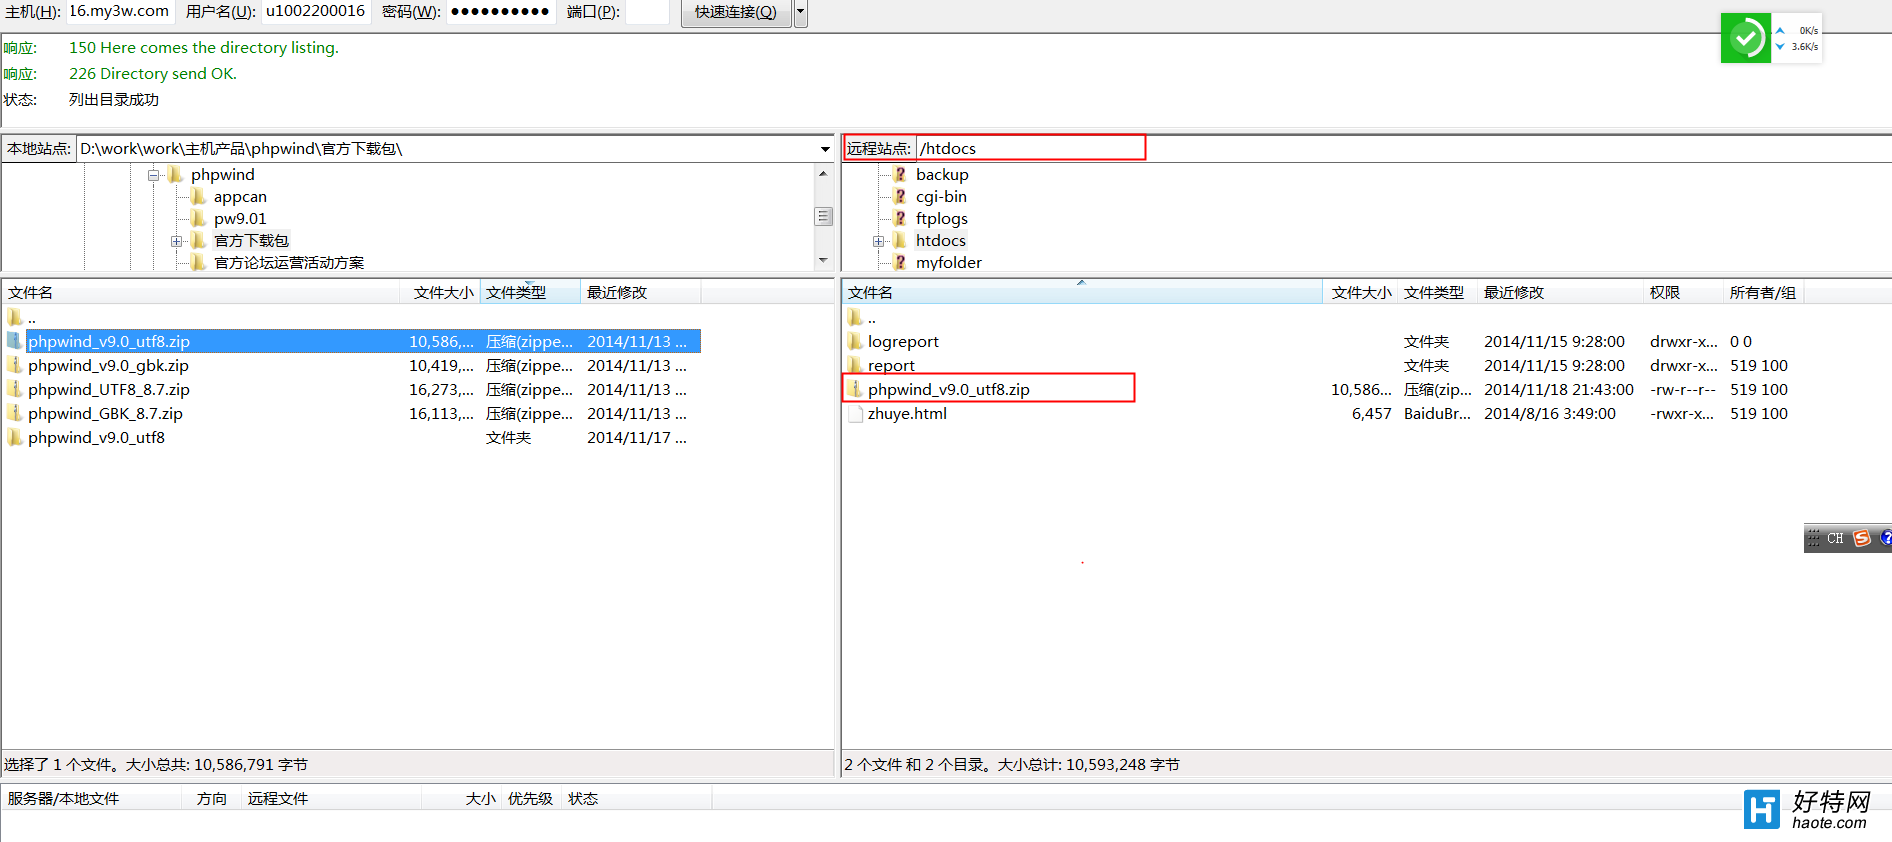This screenshot has height=842, width=1892.
Task: Sort remote files by 权限 column header
Action: [x=1684, y=293]
